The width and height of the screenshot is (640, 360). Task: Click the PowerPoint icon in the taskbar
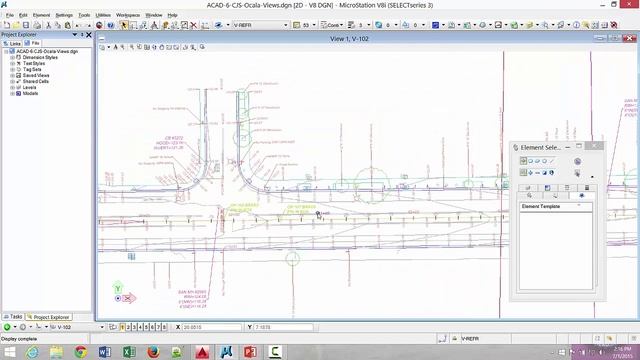250,352
